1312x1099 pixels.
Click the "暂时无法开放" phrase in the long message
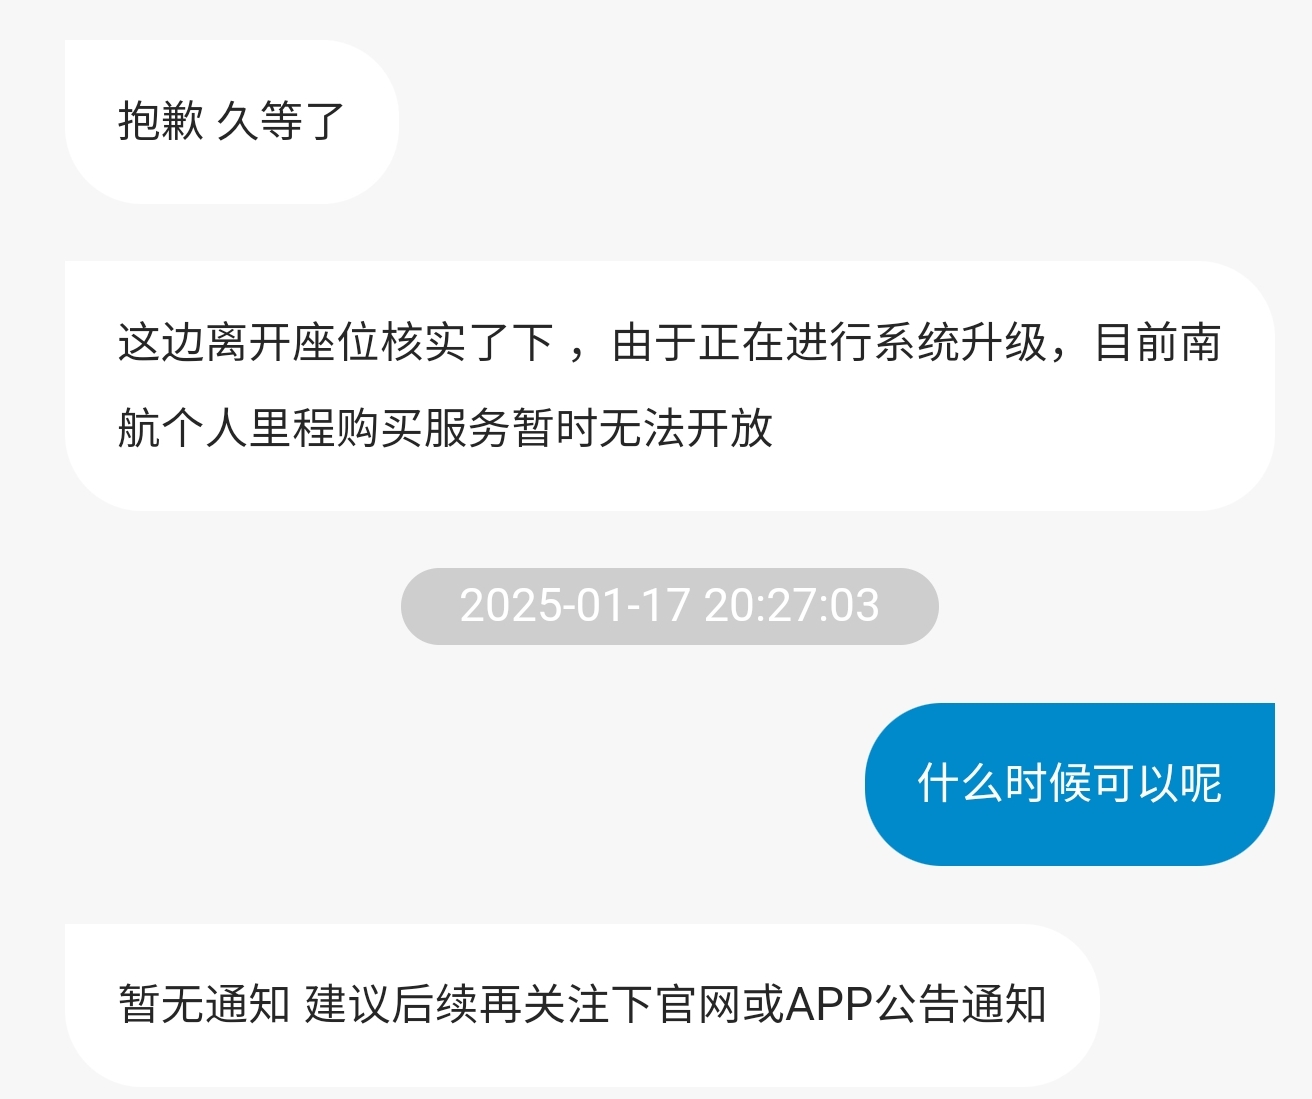643,429
